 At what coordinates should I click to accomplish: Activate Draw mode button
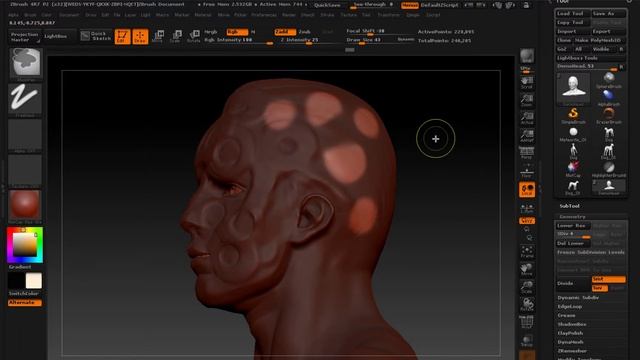point(140,36)
